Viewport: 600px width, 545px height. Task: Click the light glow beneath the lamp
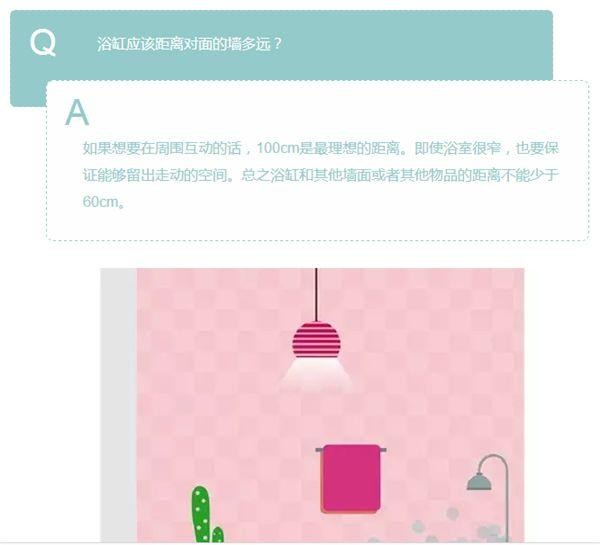pos(316,375)
